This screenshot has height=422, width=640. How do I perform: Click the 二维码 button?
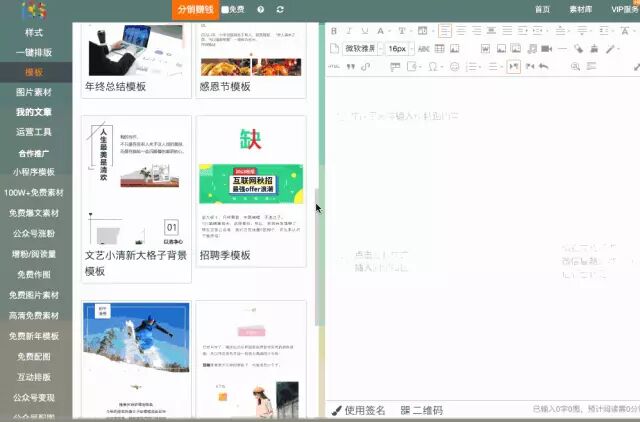[422, 410]
